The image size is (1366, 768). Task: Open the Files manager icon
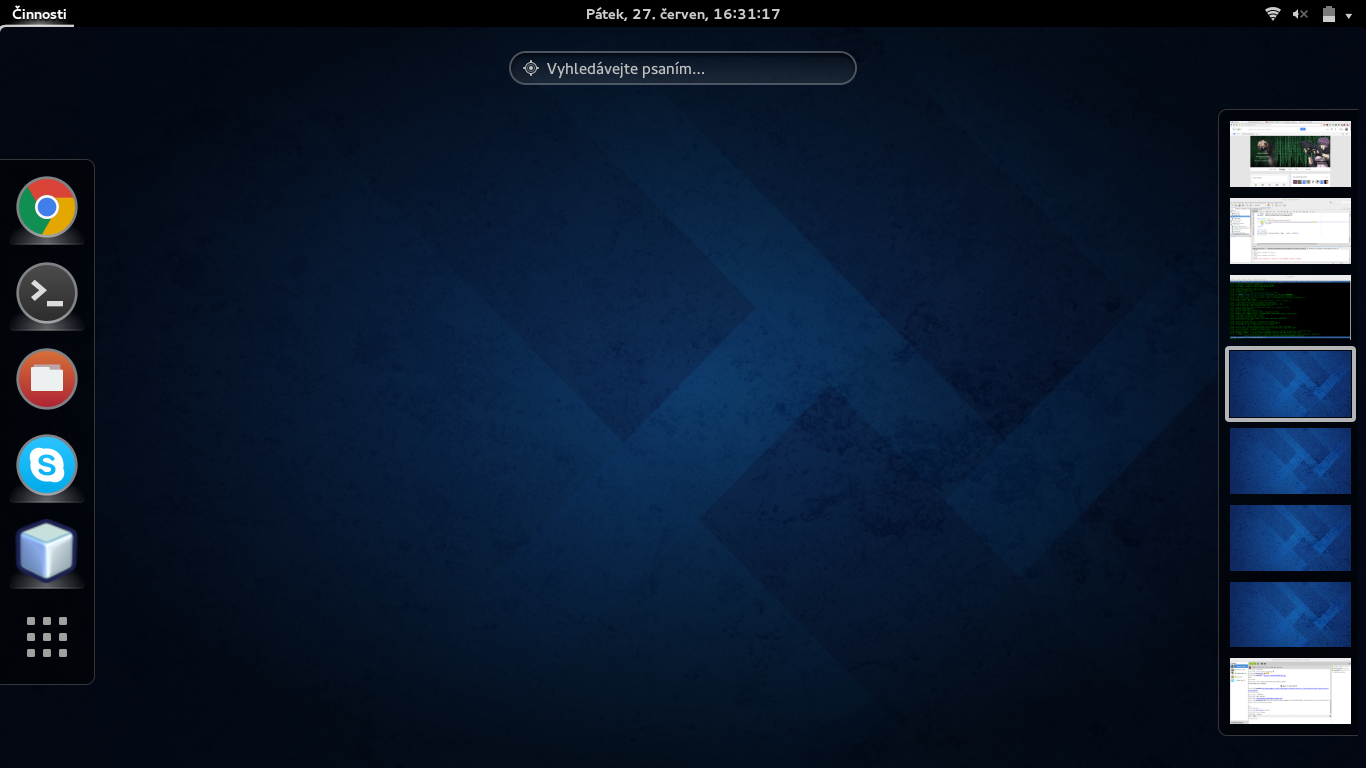(47, 379)
